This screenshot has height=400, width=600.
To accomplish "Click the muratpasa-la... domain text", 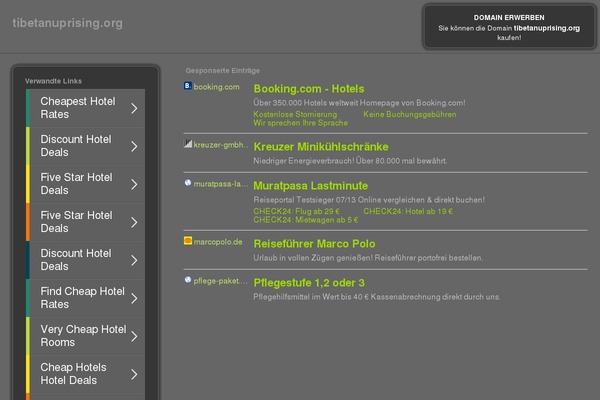I will (221, 184).
